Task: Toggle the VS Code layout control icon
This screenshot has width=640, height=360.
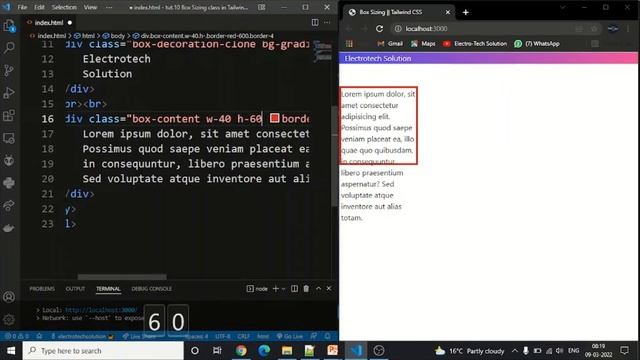Action: tap(262, 7)
